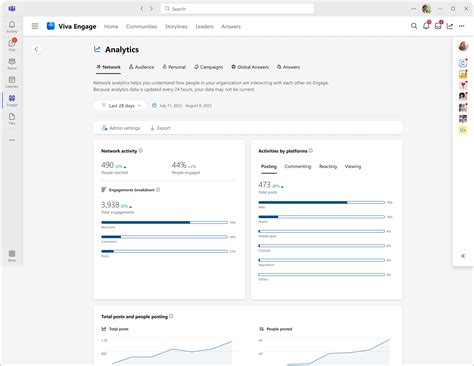Go to Leaders in Viva Engage navigation
Viewport: 474px width, 366px height.
click(x=204, y=26)
